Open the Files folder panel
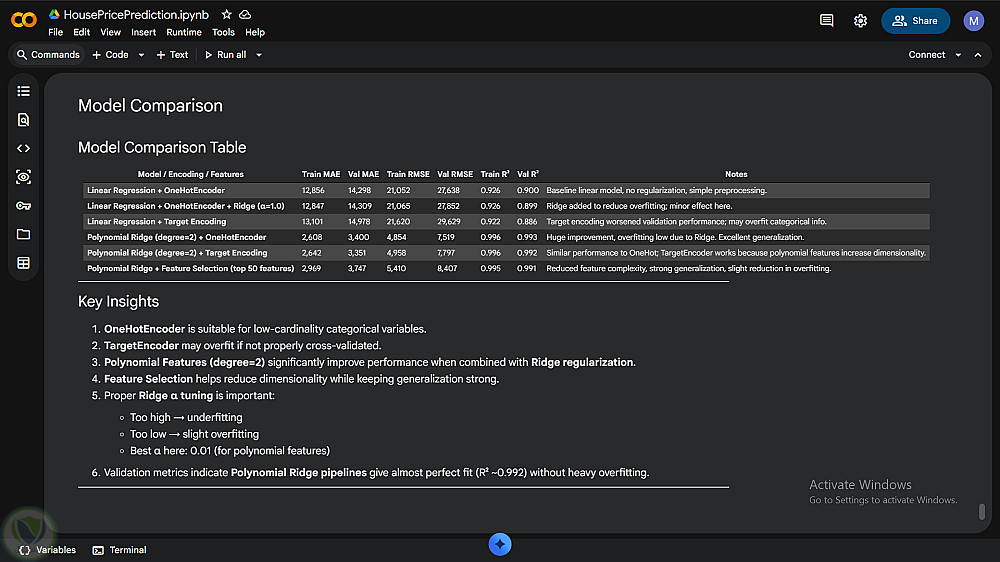Viewport: 1000px width, 562px height. (x=23, y=234)
